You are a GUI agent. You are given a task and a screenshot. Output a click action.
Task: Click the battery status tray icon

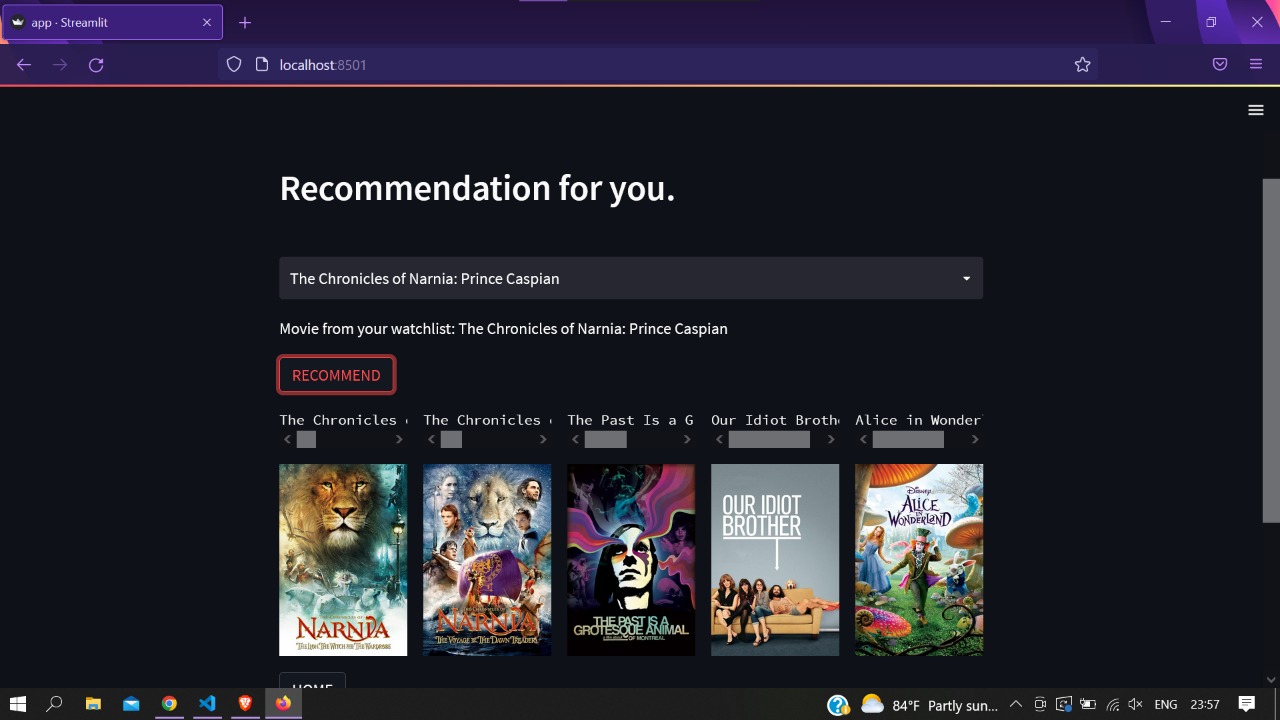(1088, 705)
